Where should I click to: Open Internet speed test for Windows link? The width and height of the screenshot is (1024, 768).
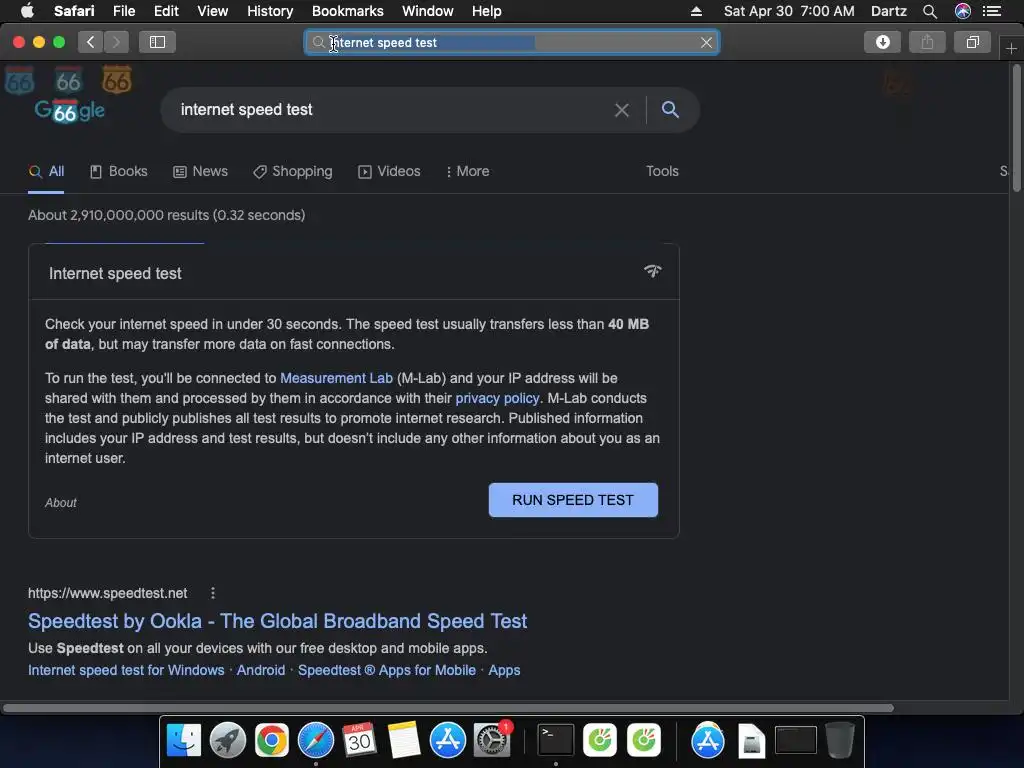pos(126,670)
